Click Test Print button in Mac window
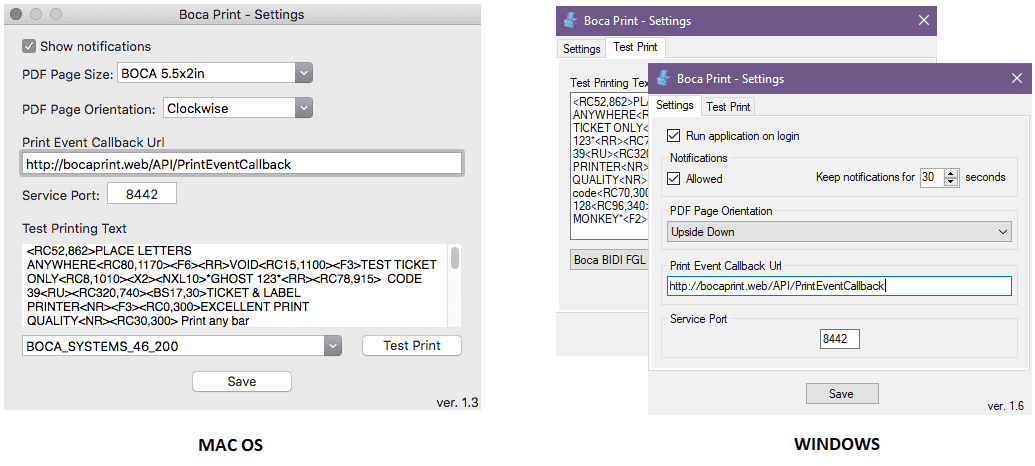1035x466 pixels. [412, 345]
